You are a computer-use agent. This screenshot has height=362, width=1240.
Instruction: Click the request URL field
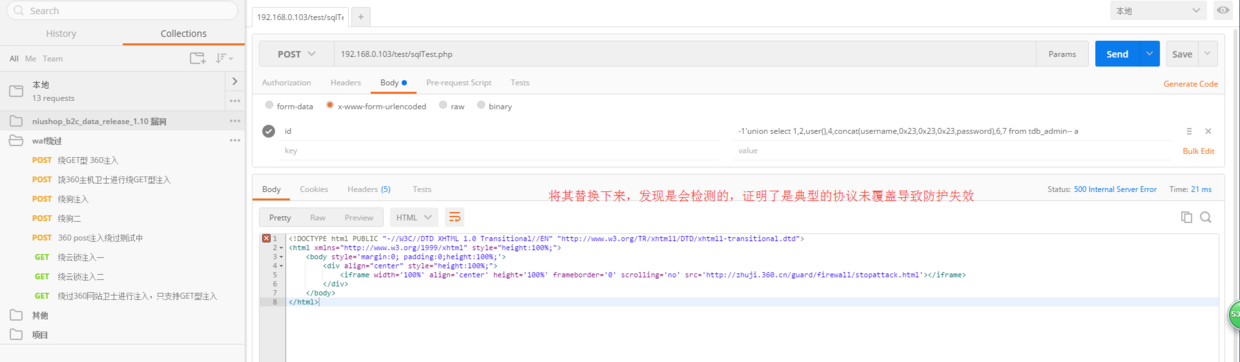click(684, 54)
